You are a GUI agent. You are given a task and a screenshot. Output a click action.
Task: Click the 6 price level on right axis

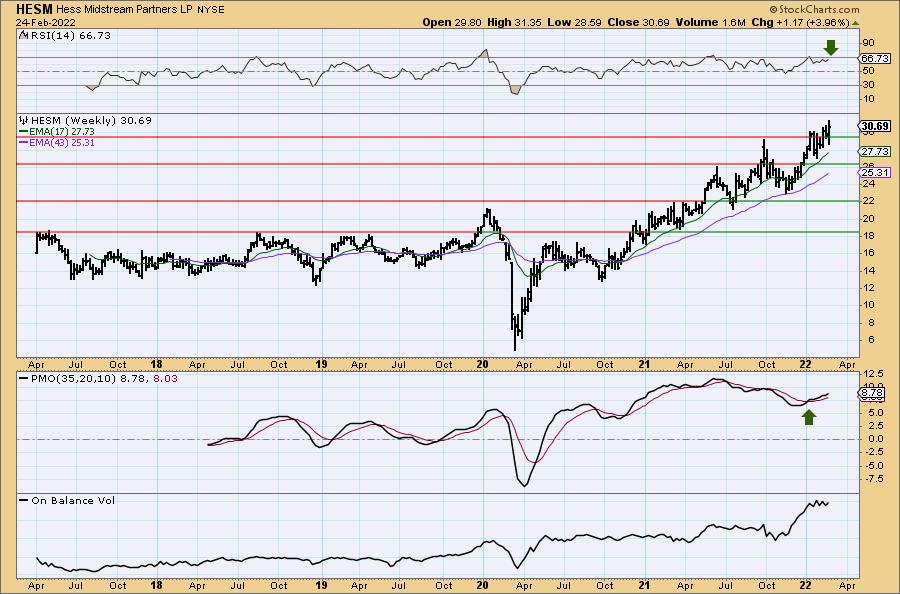coord(871,340)
